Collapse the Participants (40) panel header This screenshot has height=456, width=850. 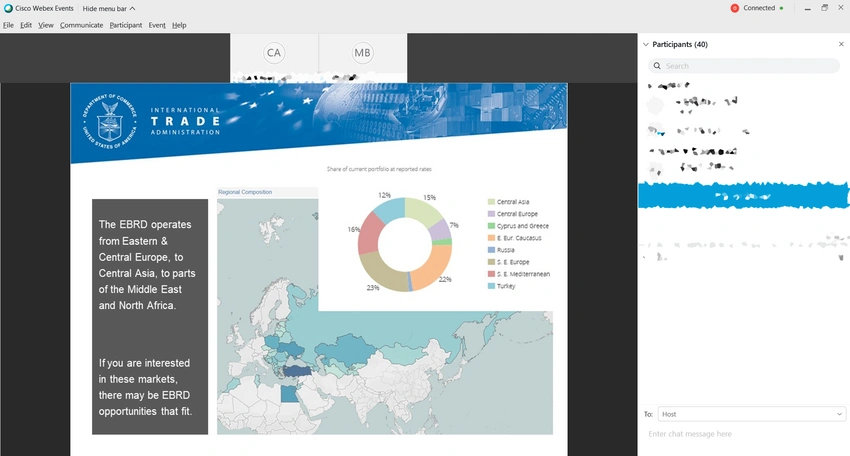click(645, 45)
